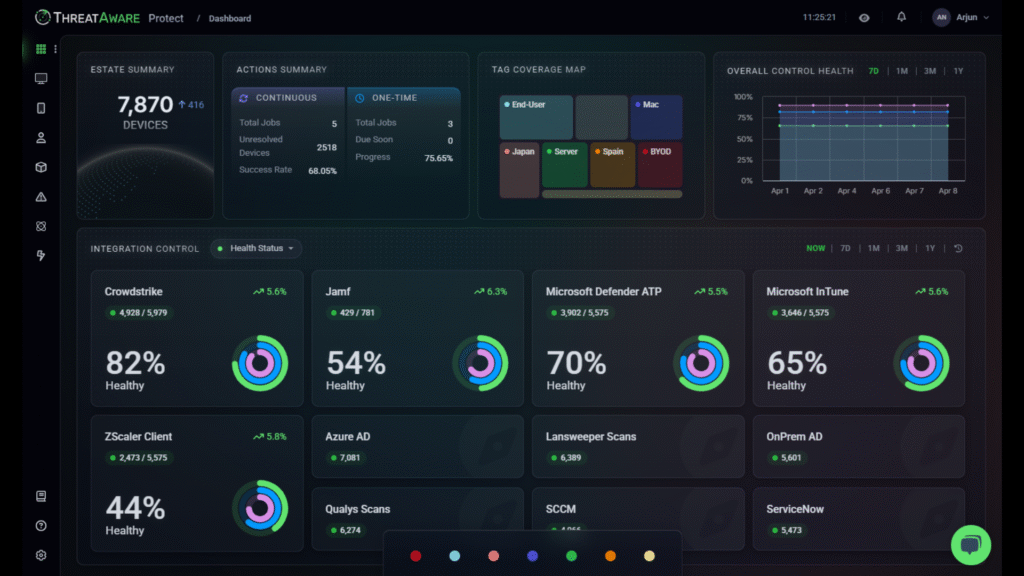
Task: Select the 1M range for Control Health
Action: (x=901, y=71)
